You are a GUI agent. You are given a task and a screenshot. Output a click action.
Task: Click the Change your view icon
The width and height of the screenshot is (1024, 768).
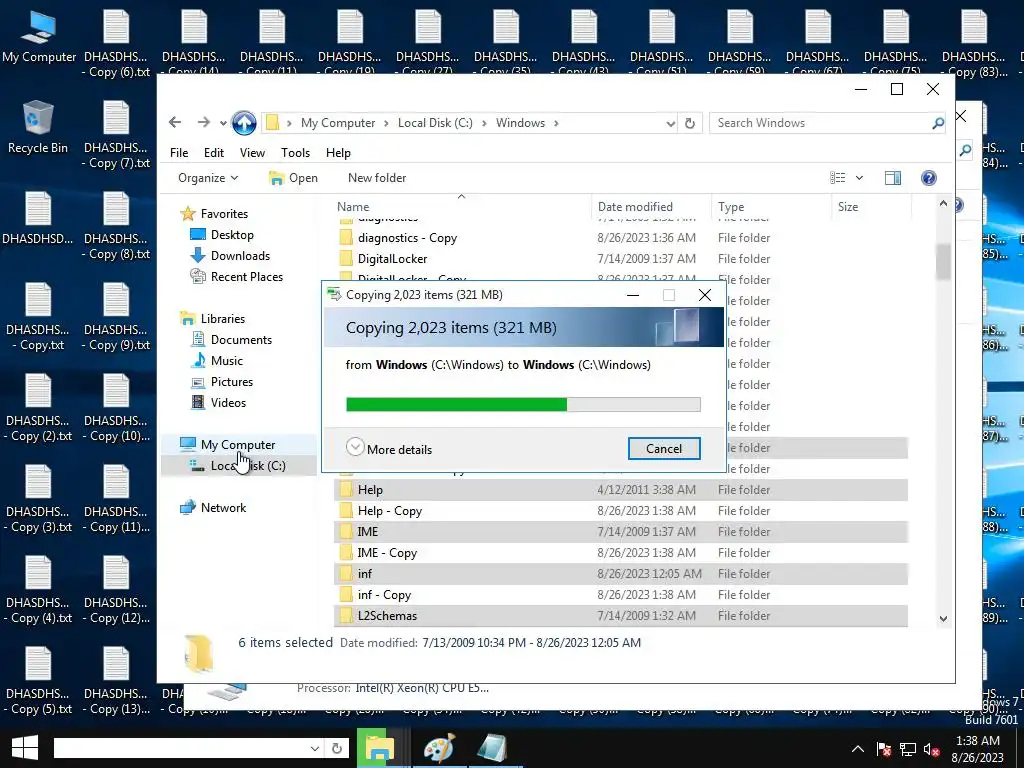click(x=838, y=178)
